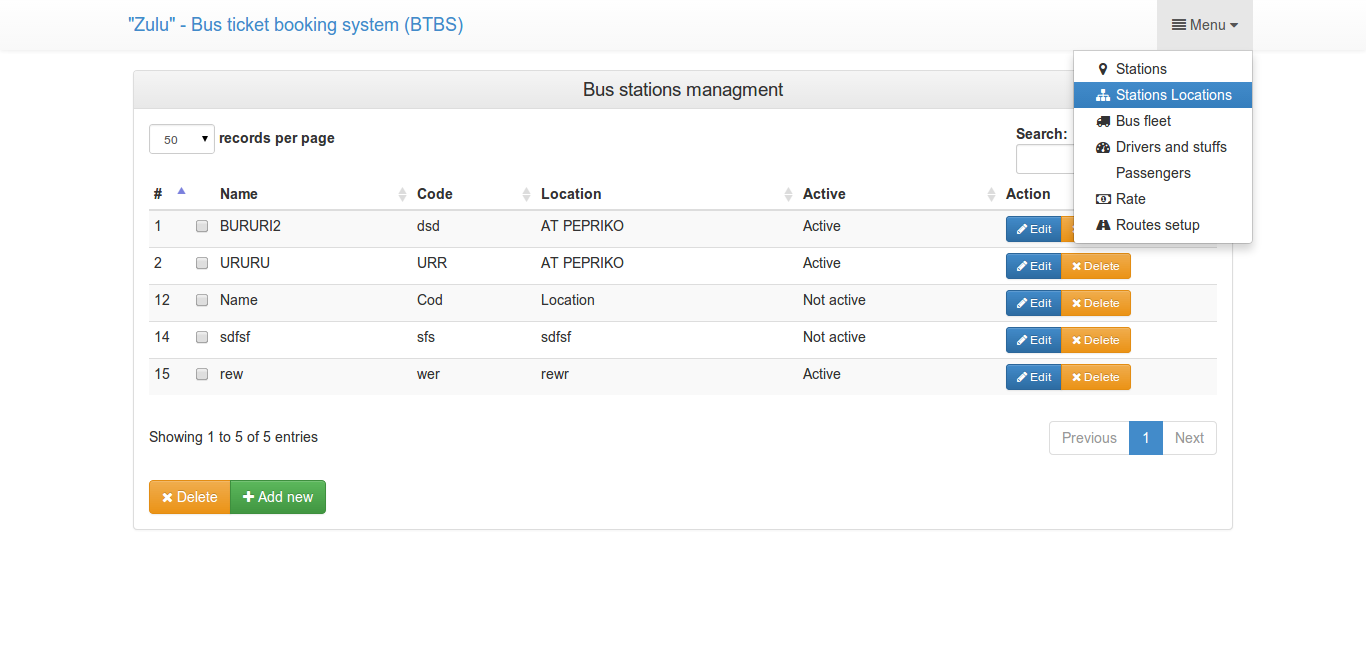This screenshot has height=656, width=1366.
Task: Check the box for the rew station
Action: (x=202, y=374)
